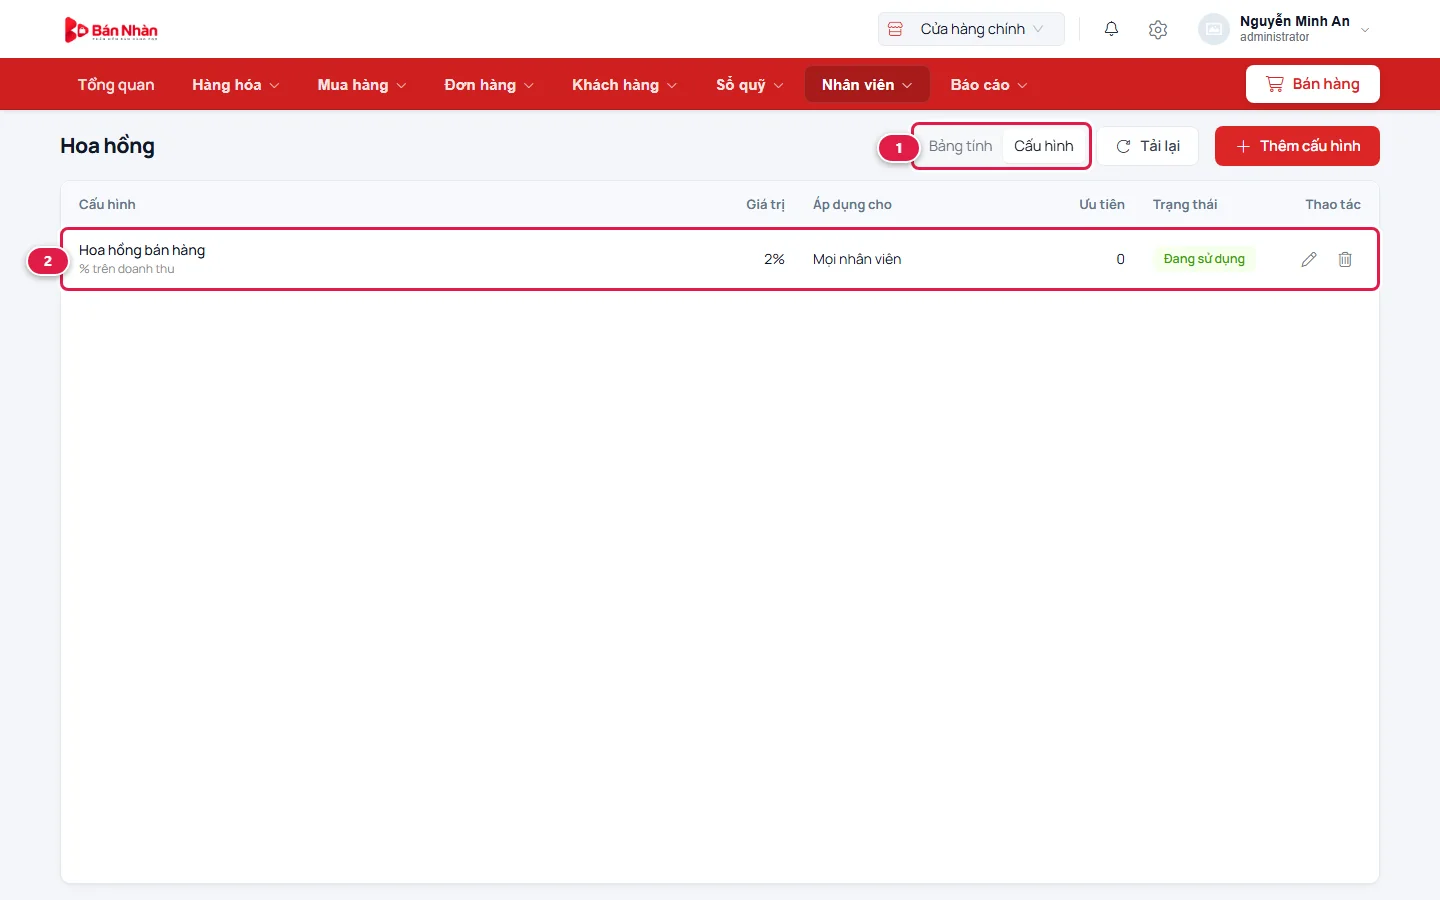Click the % trên doanh thu subtitle
The width and height of the screenshot is (1440, 900).
click(x=127, y=269)
